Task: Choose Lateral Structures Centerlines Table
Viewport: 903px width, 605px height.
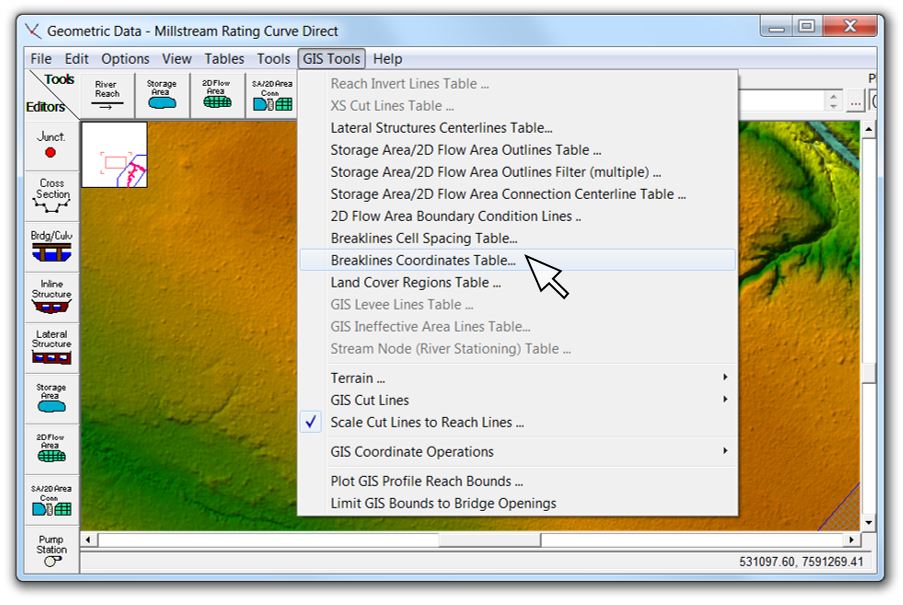Action: [518, 128]
